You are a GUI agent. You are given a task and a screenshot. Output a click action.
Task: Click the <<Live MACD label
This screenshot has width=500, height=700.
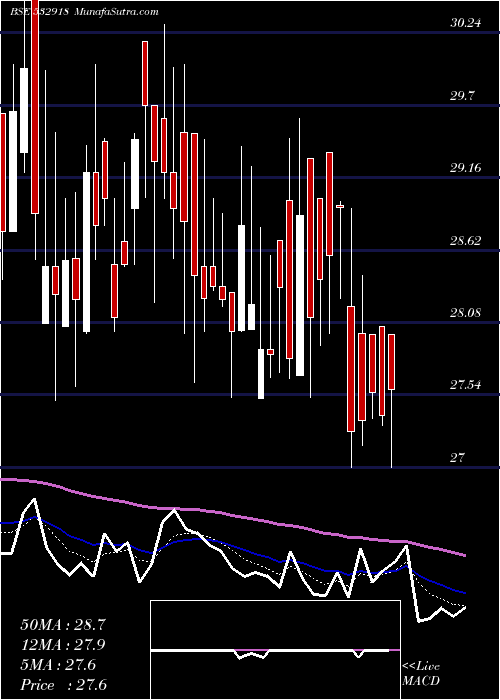pyautogui.click(x=421, y=674)
